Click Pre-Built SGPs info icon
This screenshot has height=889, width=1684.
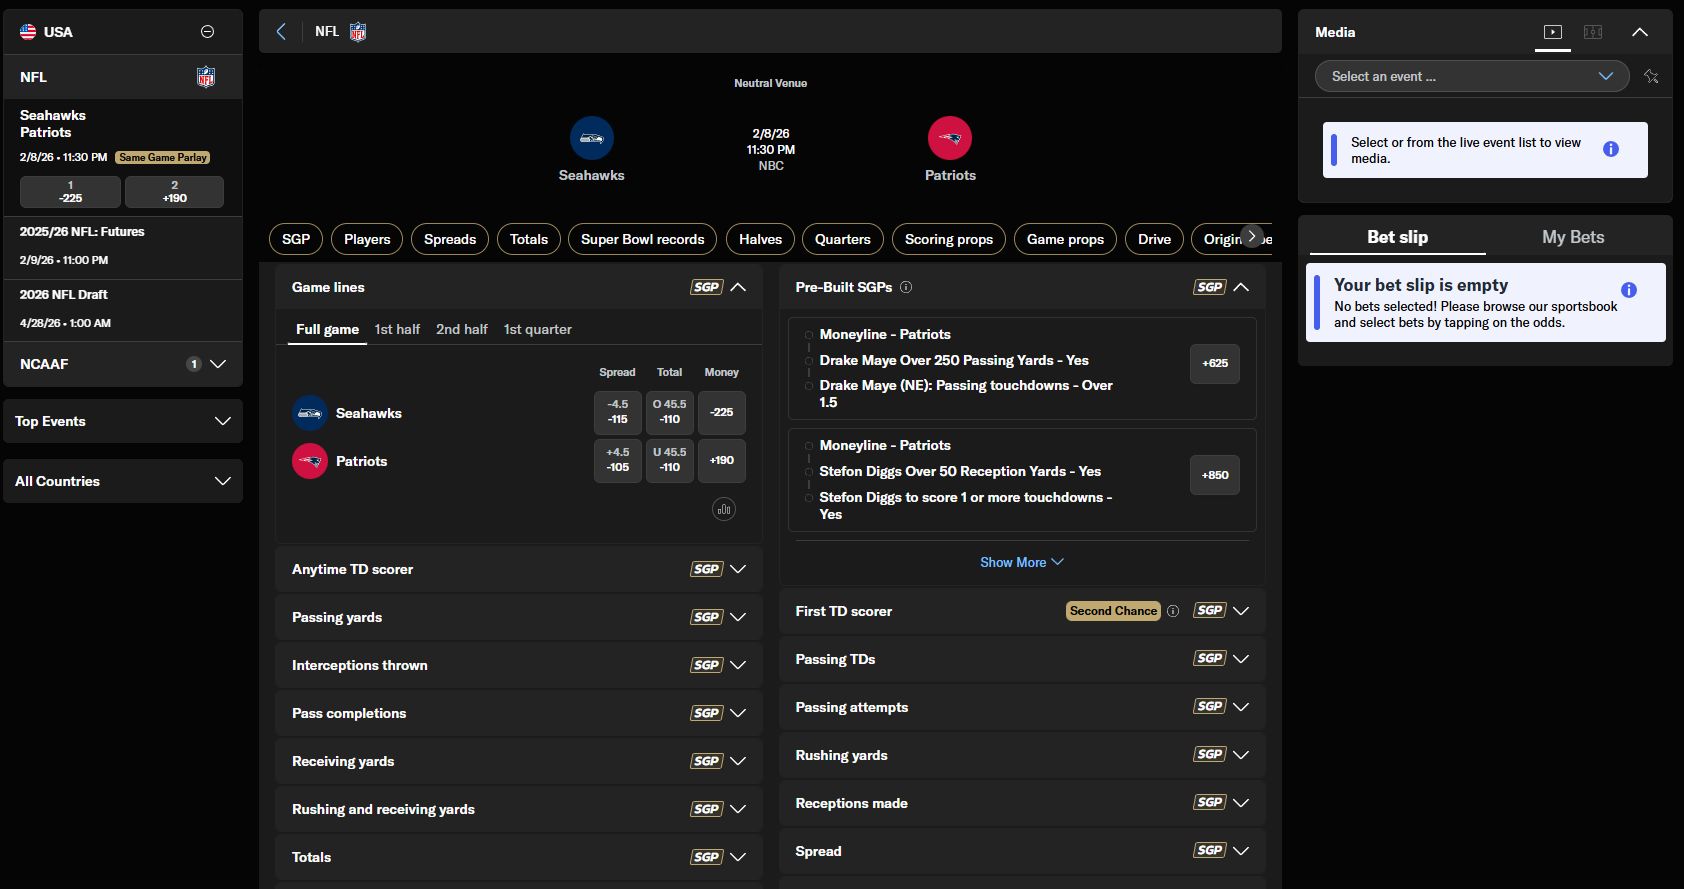pos(906,287)
